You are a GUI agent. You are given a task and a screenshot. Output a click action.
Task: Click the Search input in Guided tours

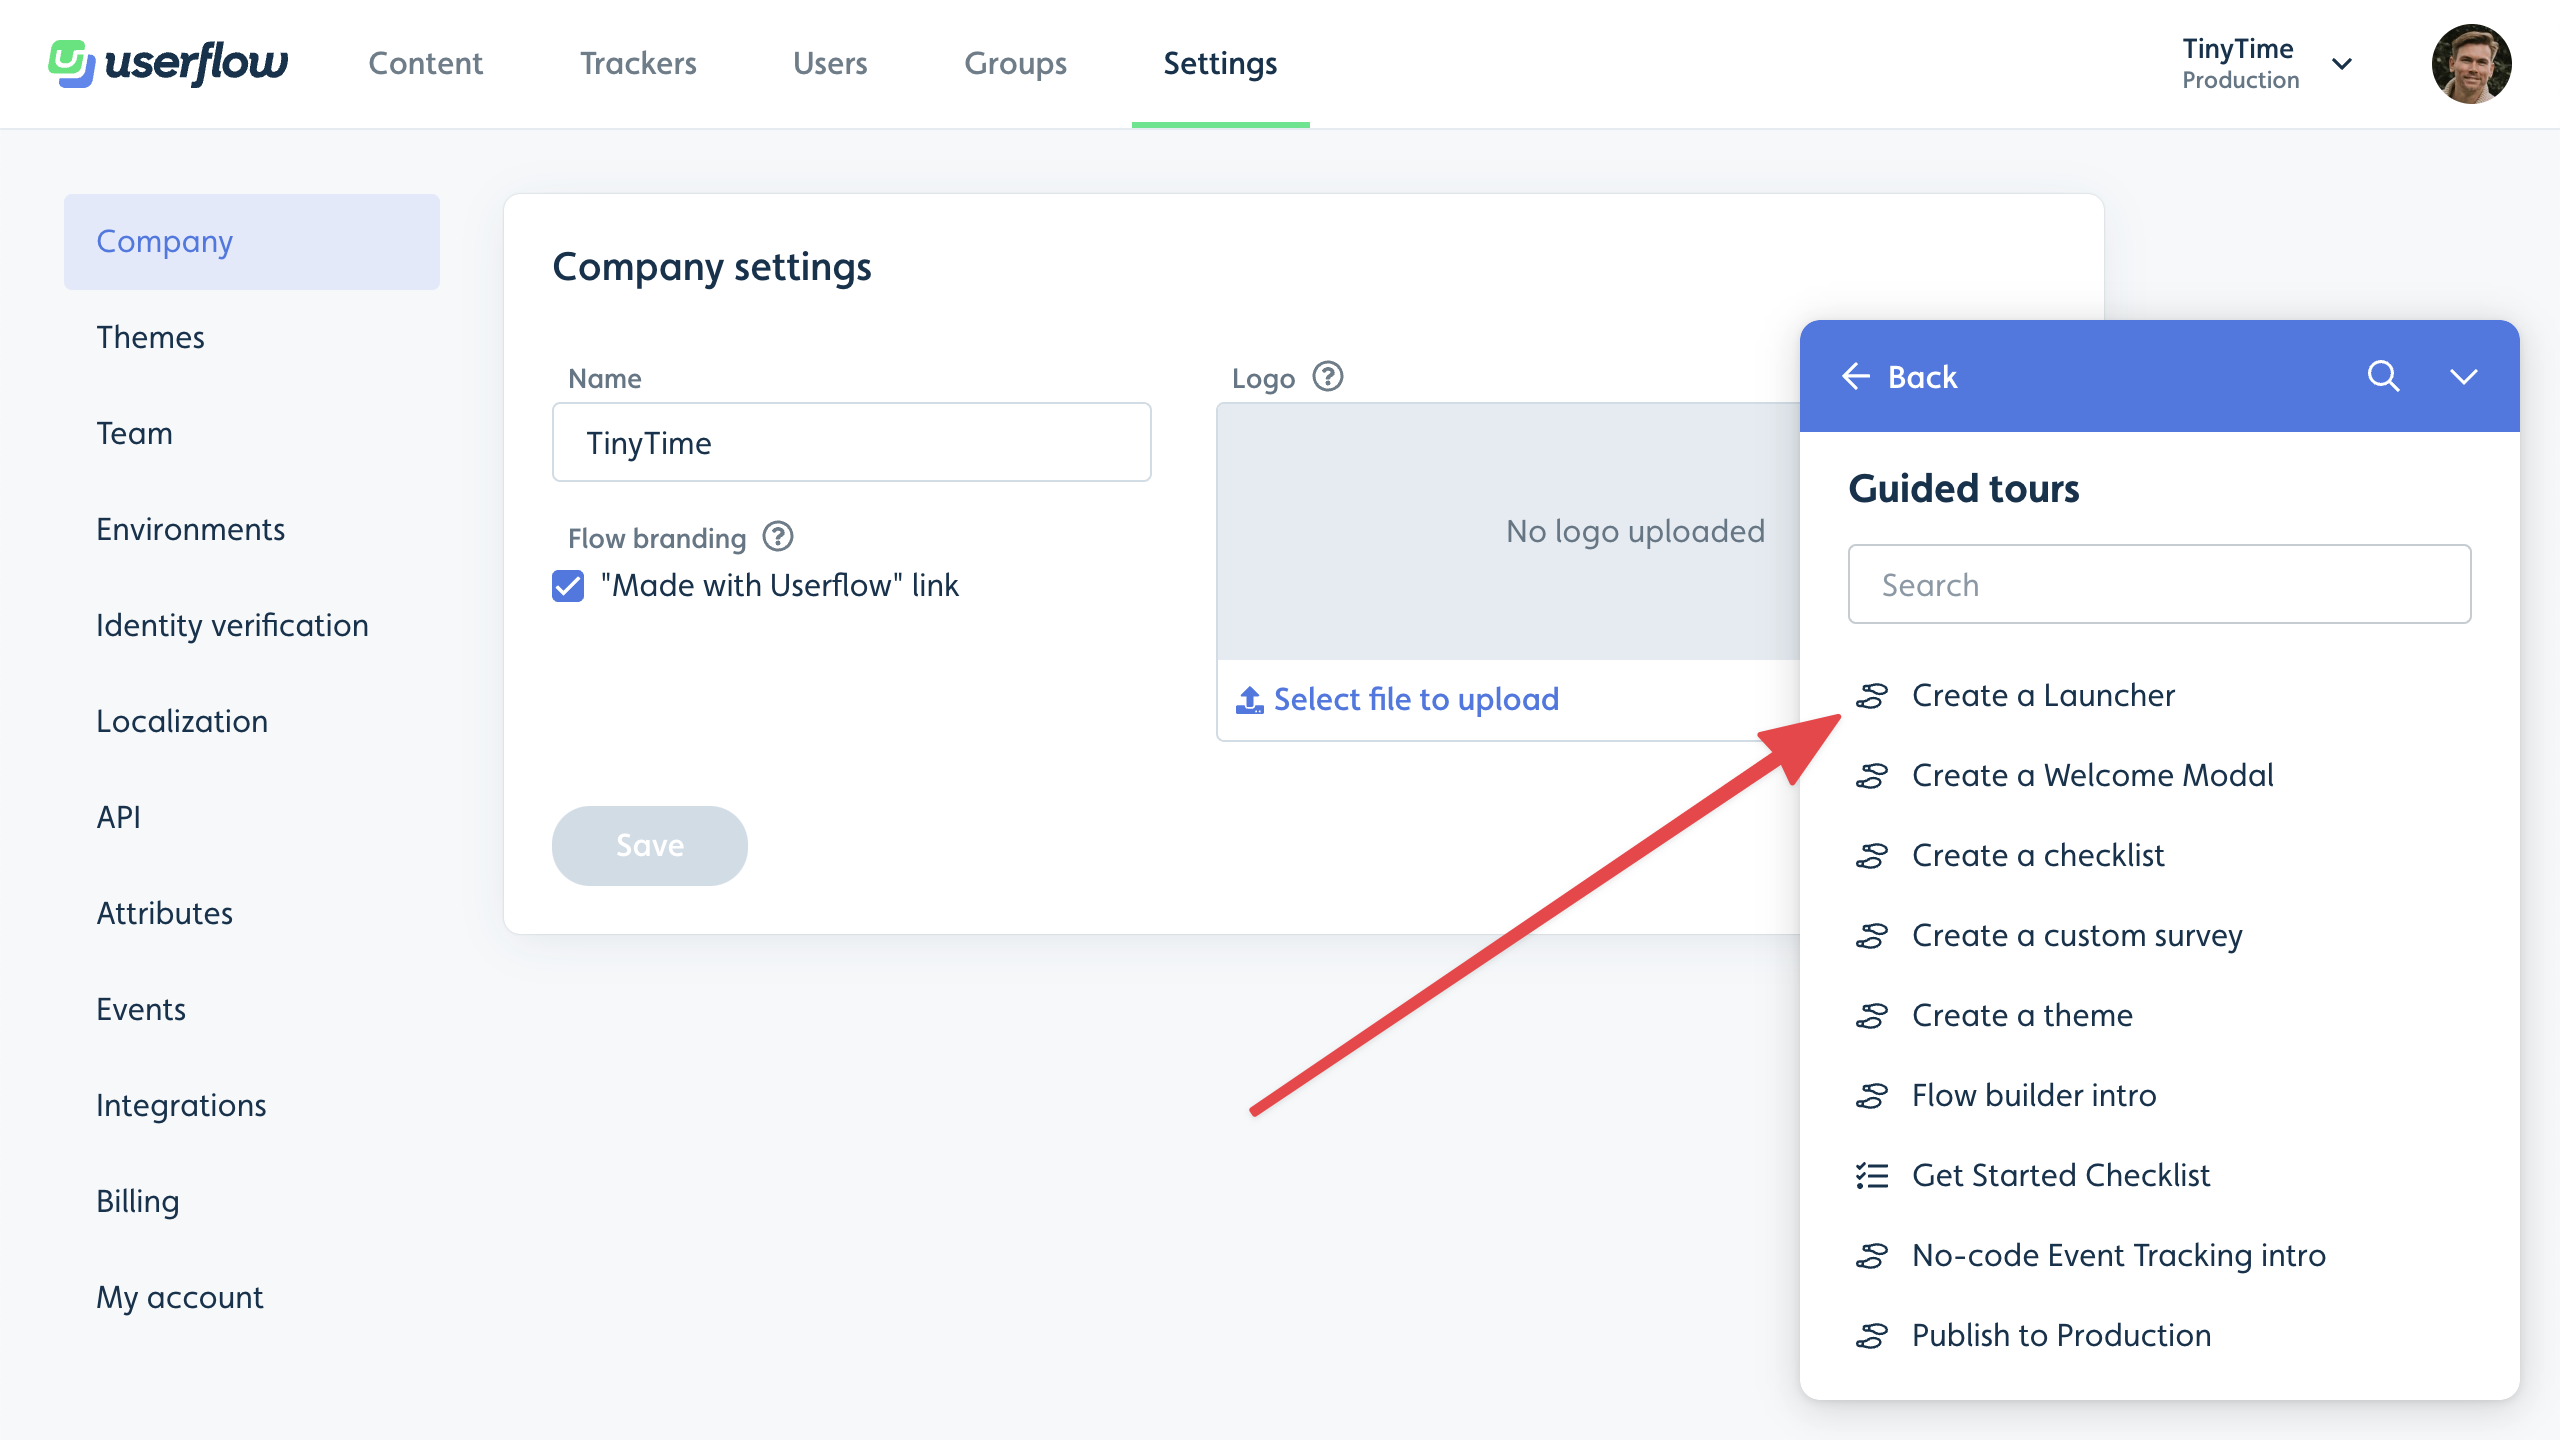click(2159, 584)
